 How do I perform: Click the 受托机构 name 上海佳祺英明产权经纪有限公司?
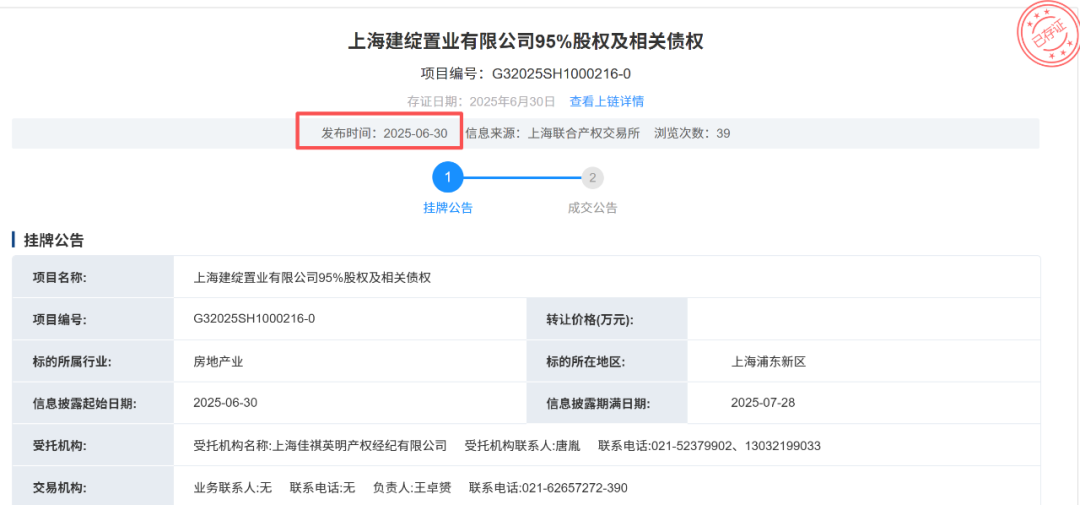(x=320, y=445)
